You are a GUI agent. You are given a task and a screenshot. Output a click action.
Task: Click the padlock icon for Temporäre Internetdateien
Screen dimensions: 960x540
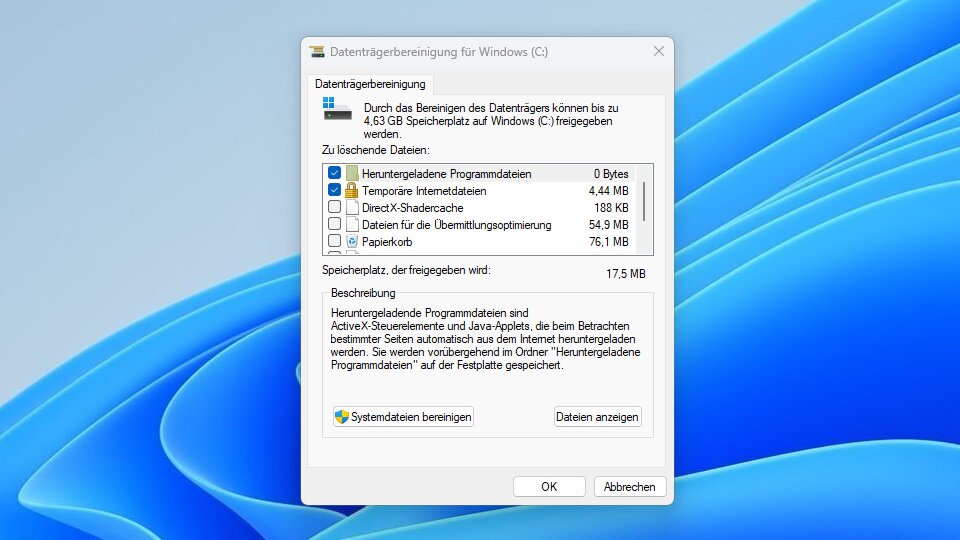352,190
